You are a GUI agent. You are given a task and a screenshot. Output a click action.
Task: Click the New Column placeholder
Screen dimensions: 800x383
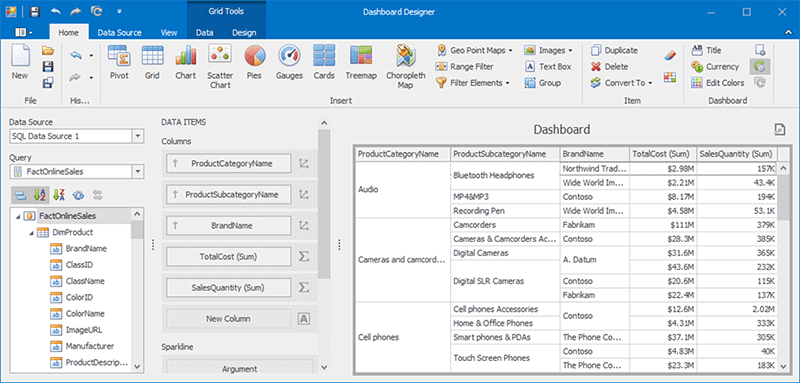pyautogui.click(x=229, y=319)
